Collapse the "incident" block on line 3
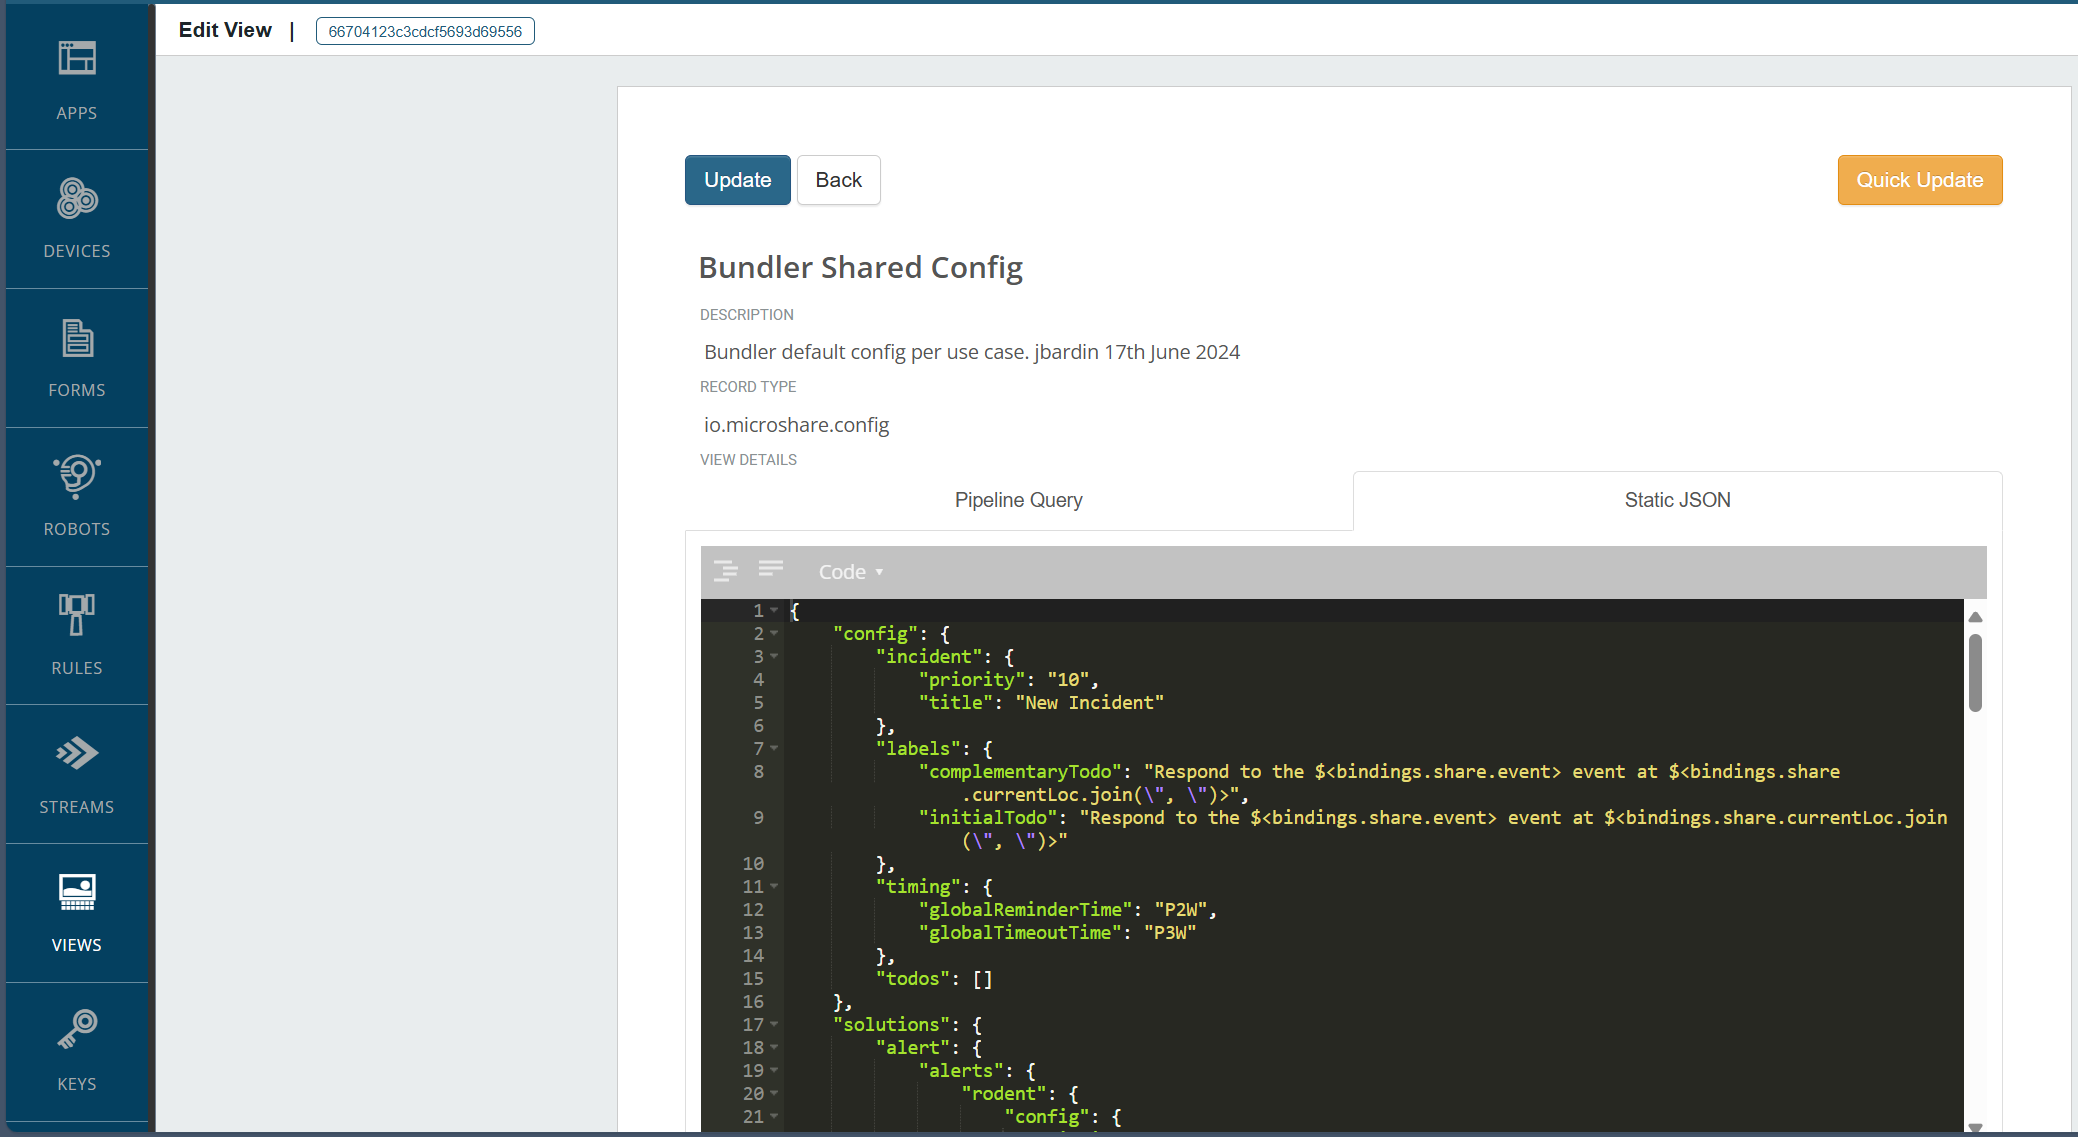 pos(774,656)
